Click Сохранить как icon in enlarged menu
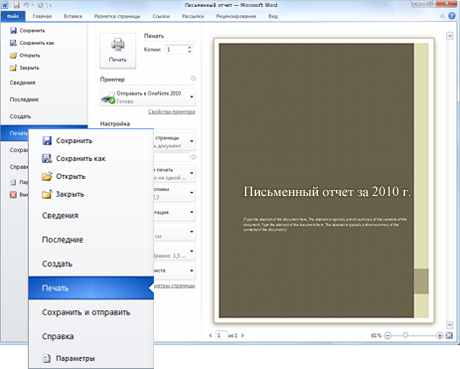The width and height of the screenshot is (460, 369). point(47,158)
